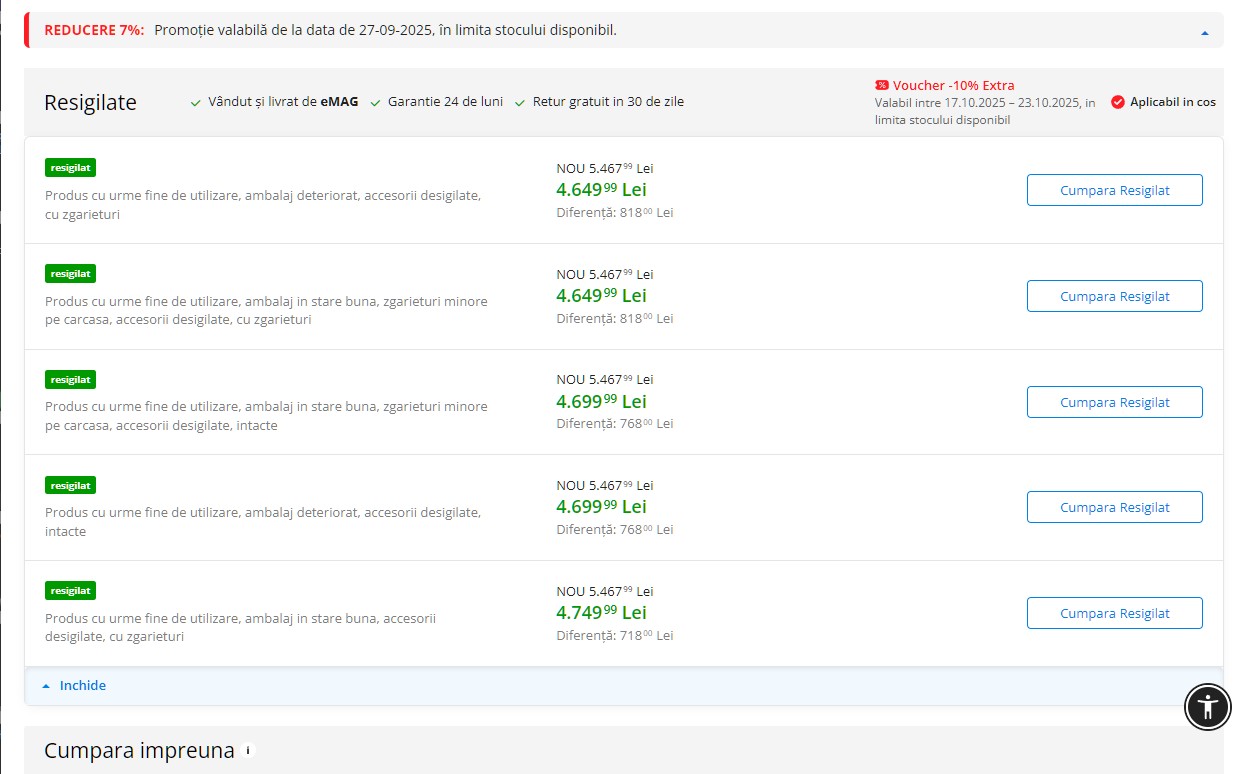Collapse the list using the Inchide arrow

[x=46, y=686]
